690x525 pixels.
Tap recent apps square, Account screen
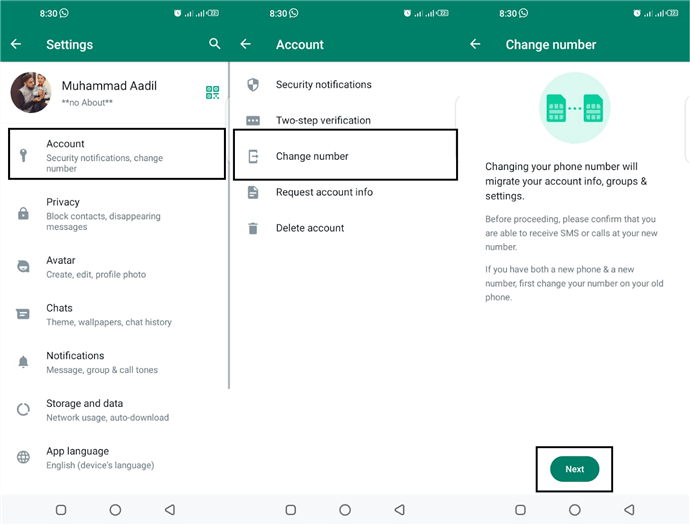tap(291, 510)
